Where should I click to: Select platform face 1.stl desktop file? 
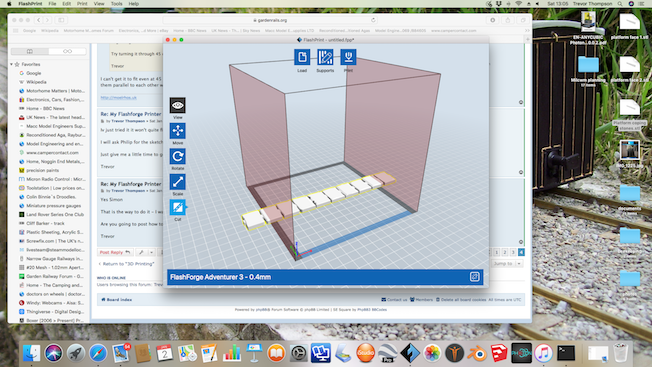tap(630, 26)
